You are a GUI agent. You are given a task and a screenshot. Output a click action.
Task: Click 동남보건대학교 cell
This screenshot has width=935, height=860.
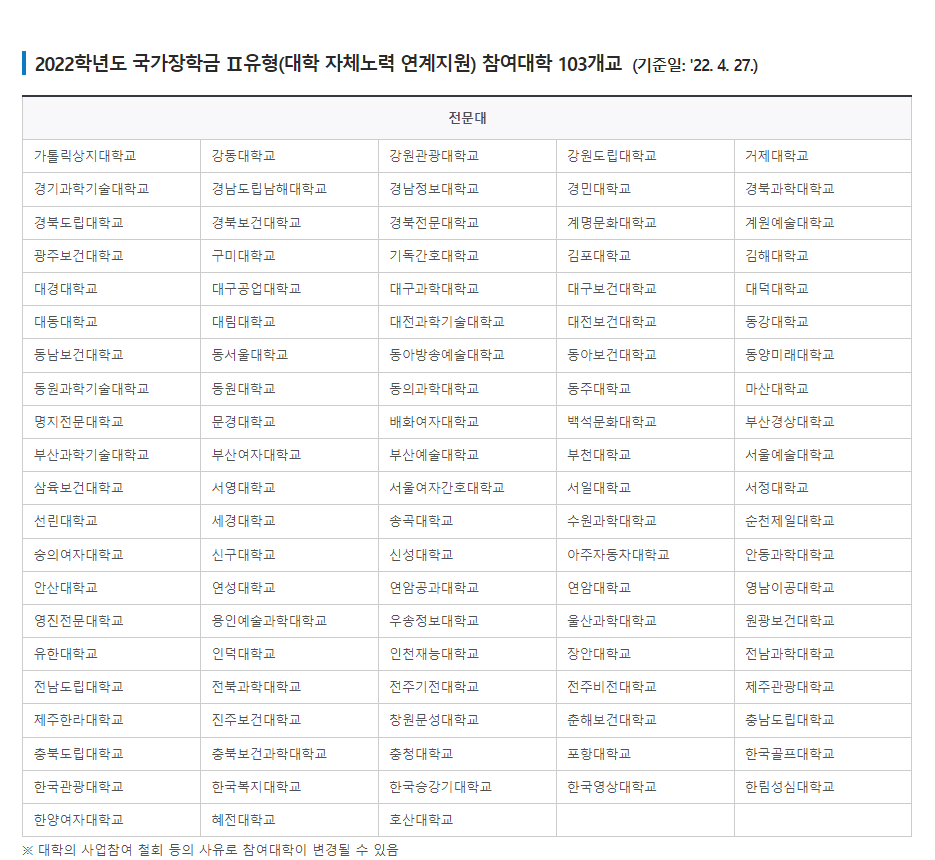coord(112,355)
